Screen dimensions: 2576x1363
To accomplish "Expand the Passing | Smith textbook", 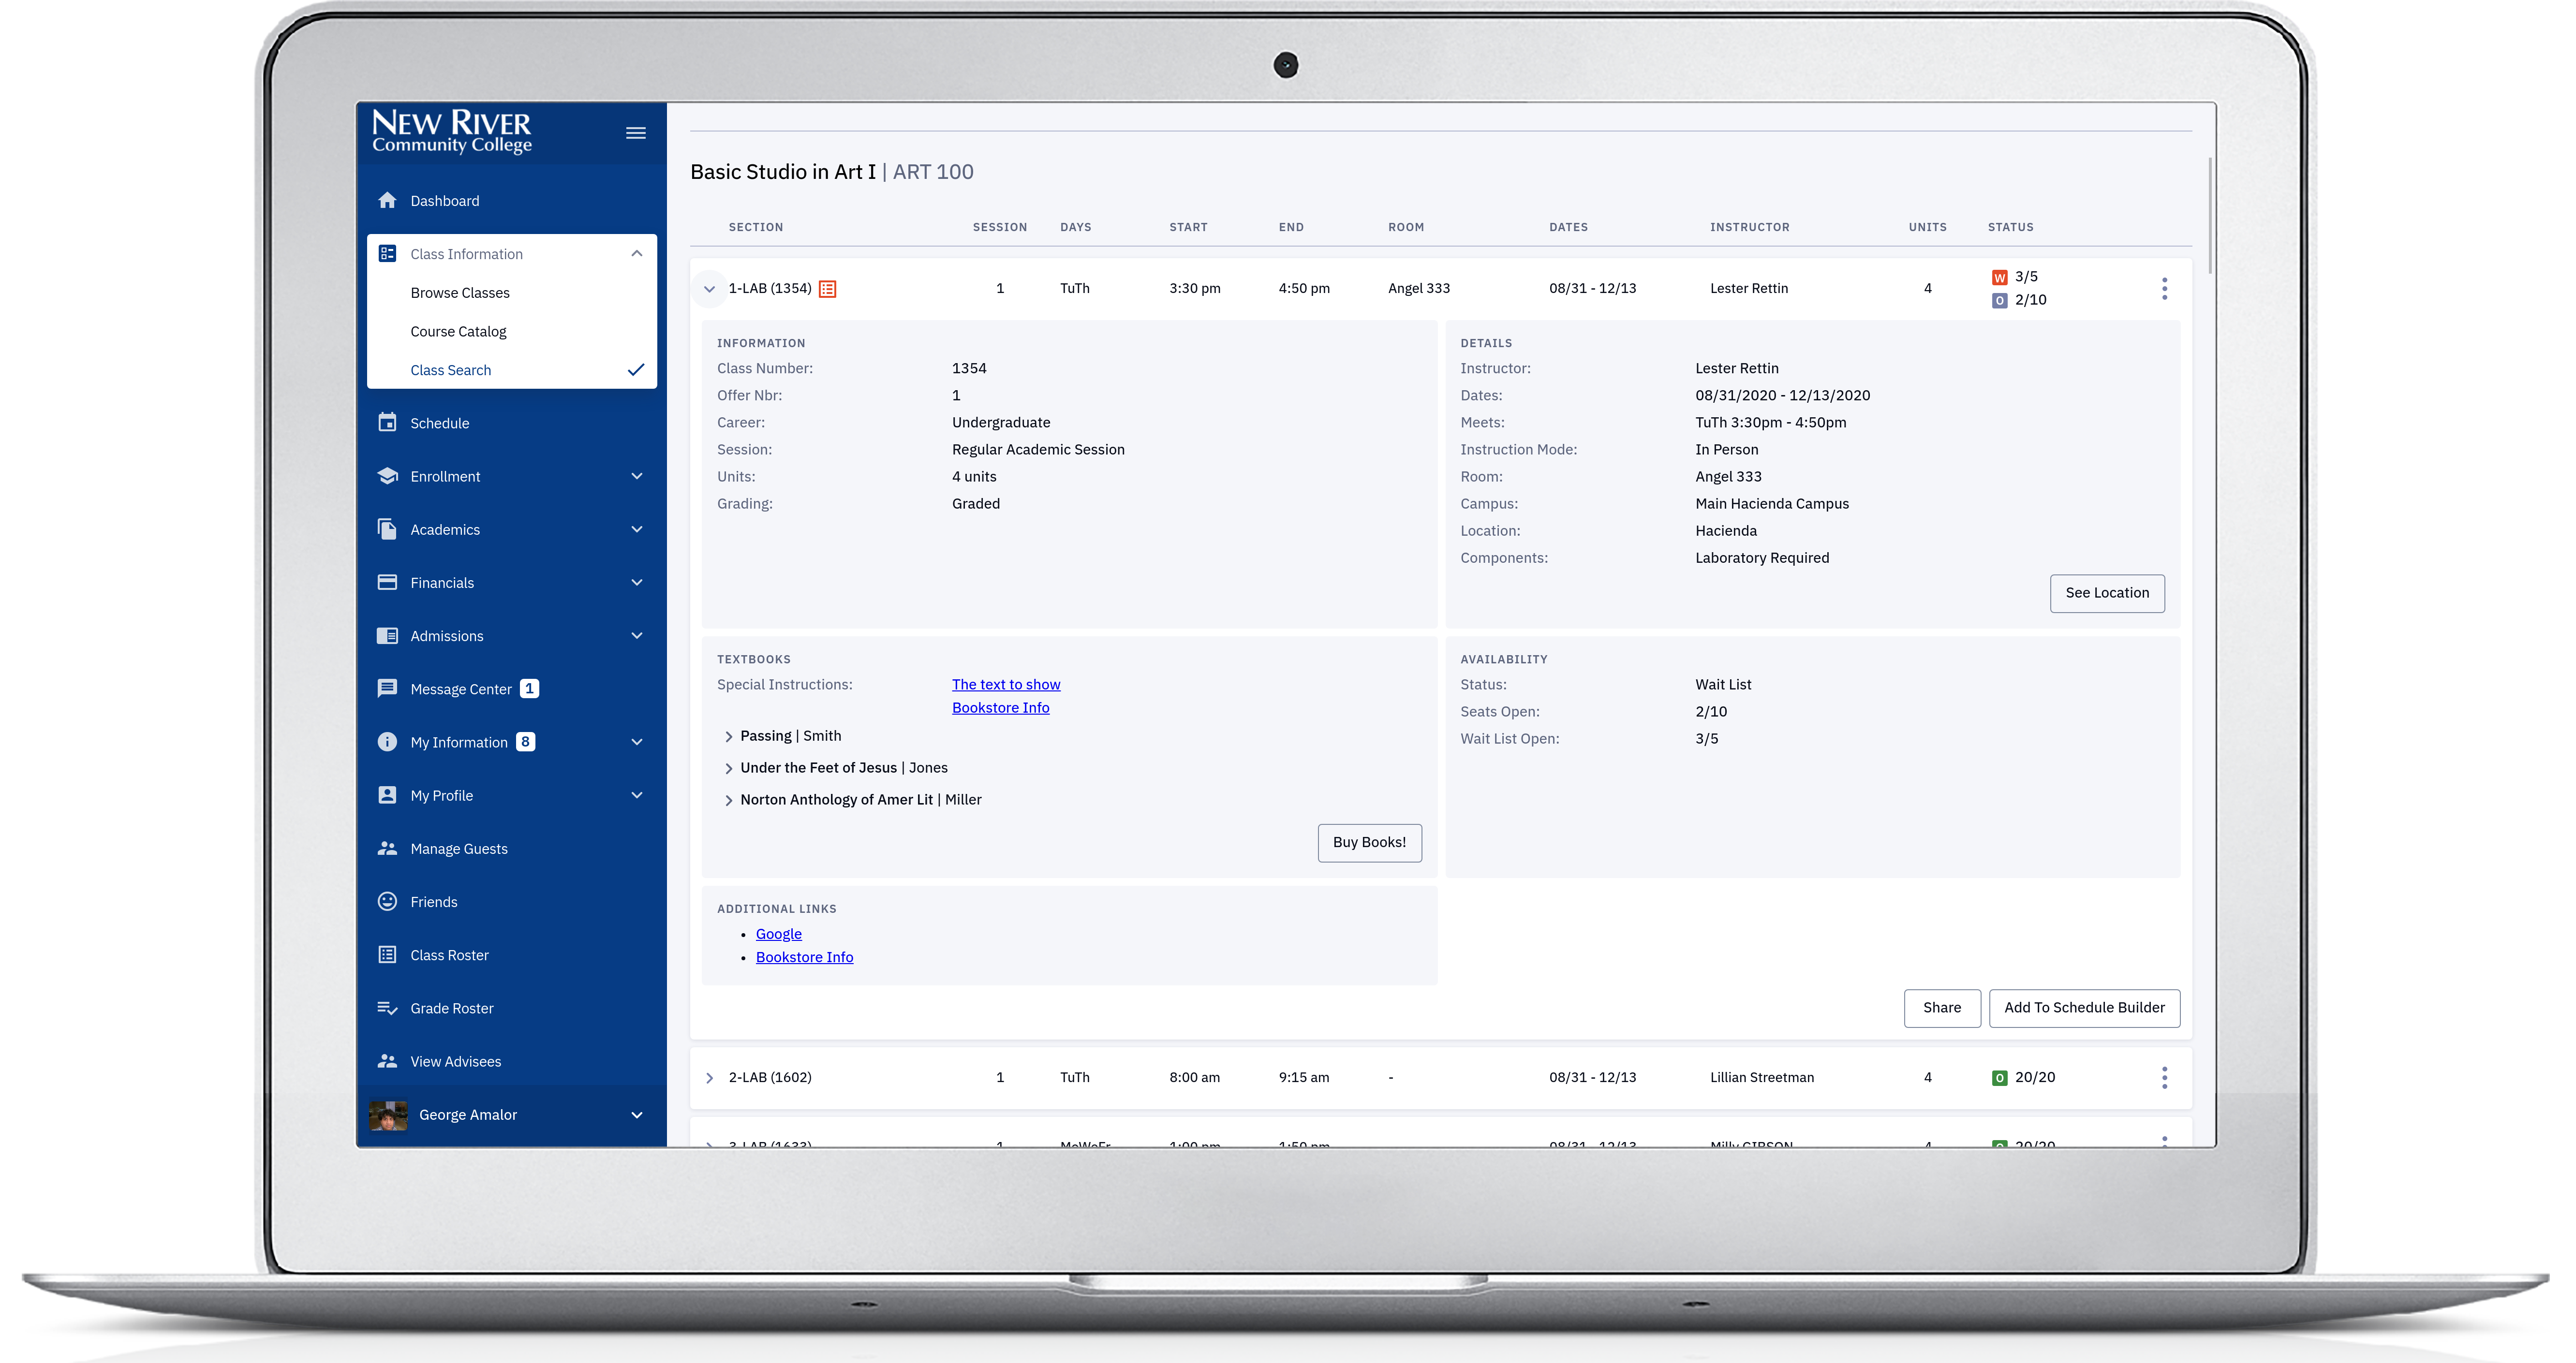I will tap(728, 736).
